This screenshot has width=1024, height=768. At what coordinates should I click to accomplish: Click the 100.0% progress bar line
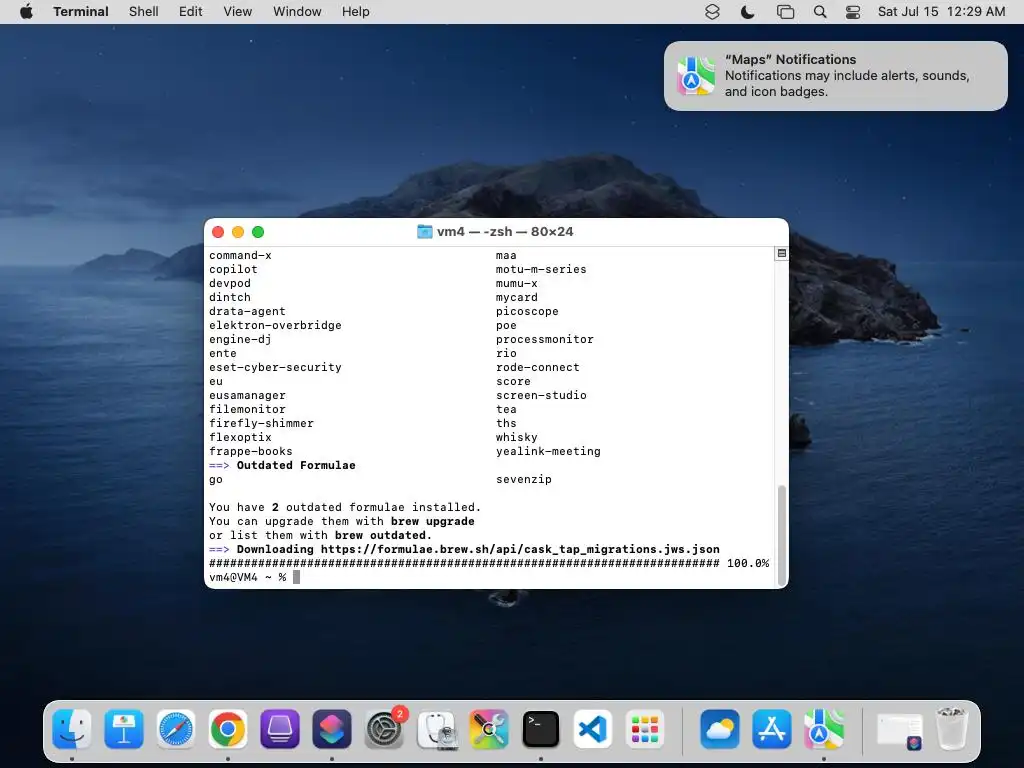click(489, 564)
